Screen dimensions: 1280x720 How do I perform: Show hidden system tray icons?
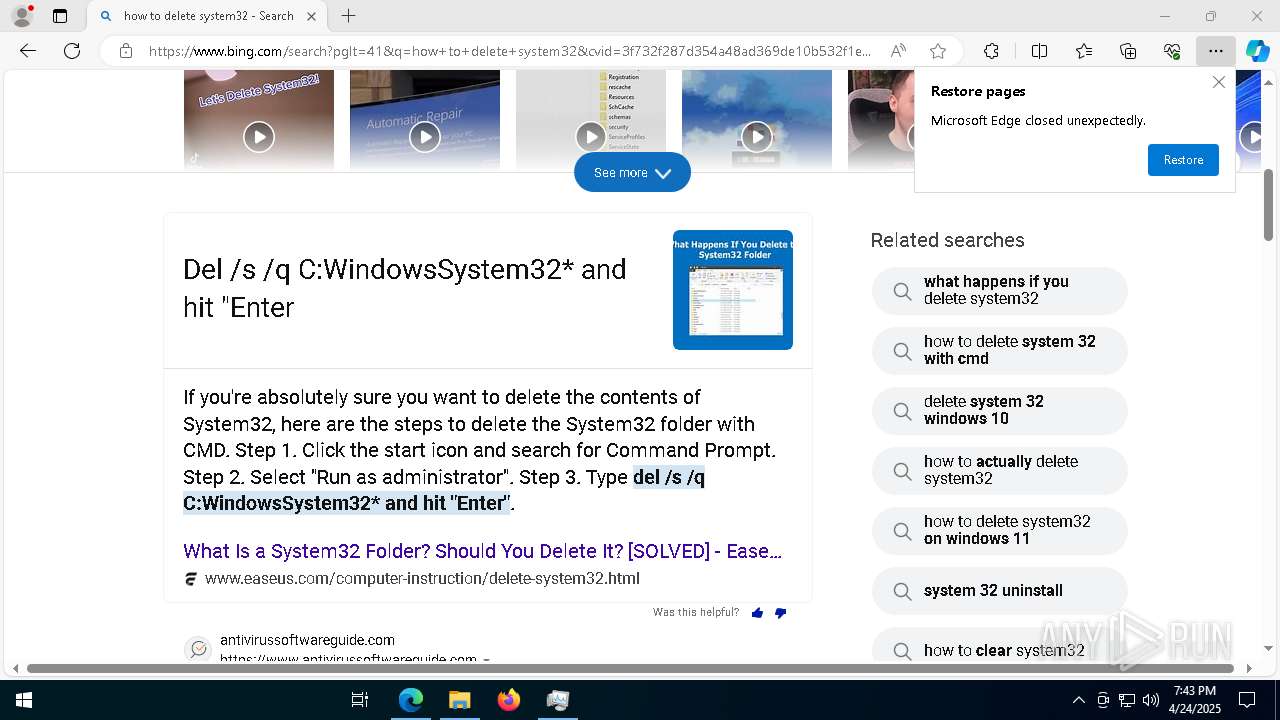pyautogui.click(x=1078, y=700)
